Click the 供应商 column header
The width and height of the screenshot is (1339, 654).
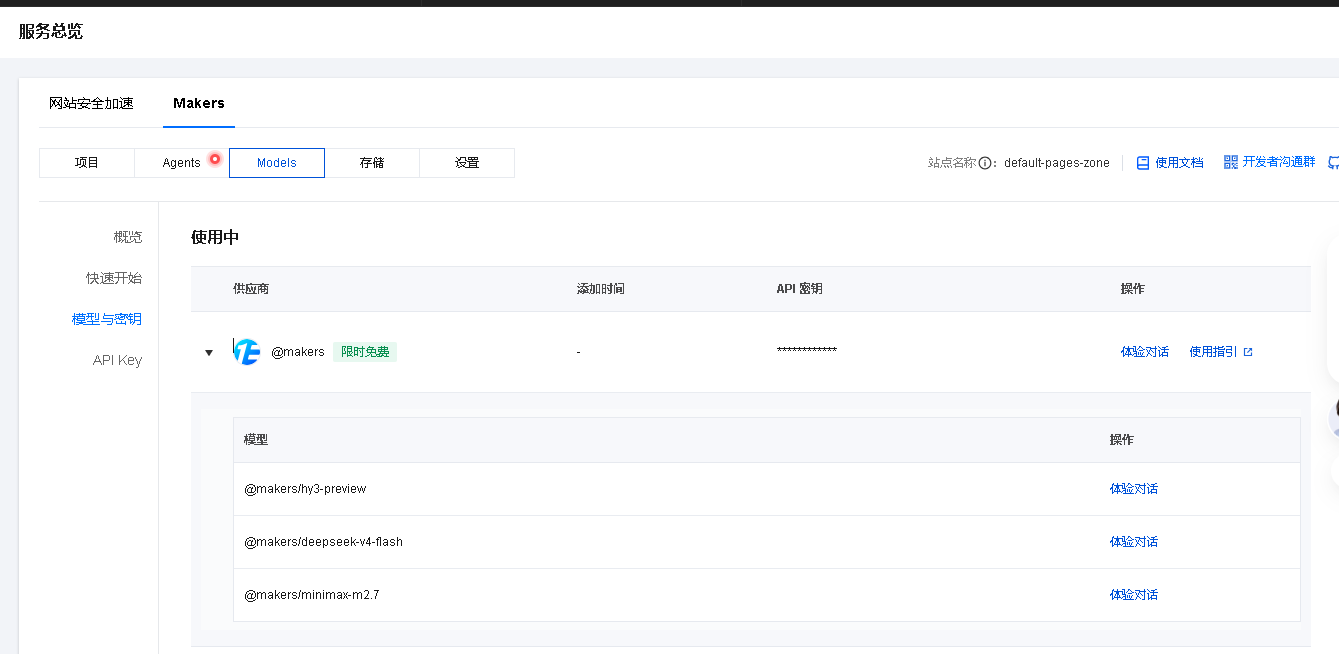251,289
